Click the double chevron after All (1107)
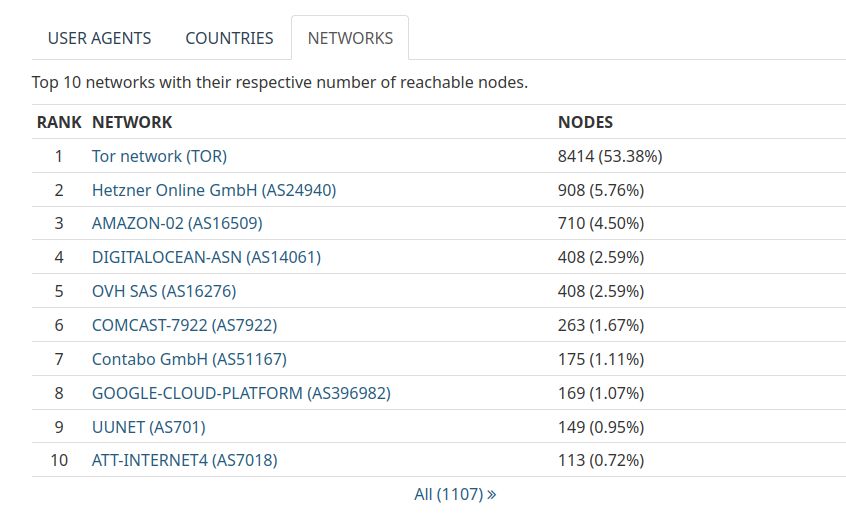This screenshot has height=523, width=846. click(x=492, y=494)
